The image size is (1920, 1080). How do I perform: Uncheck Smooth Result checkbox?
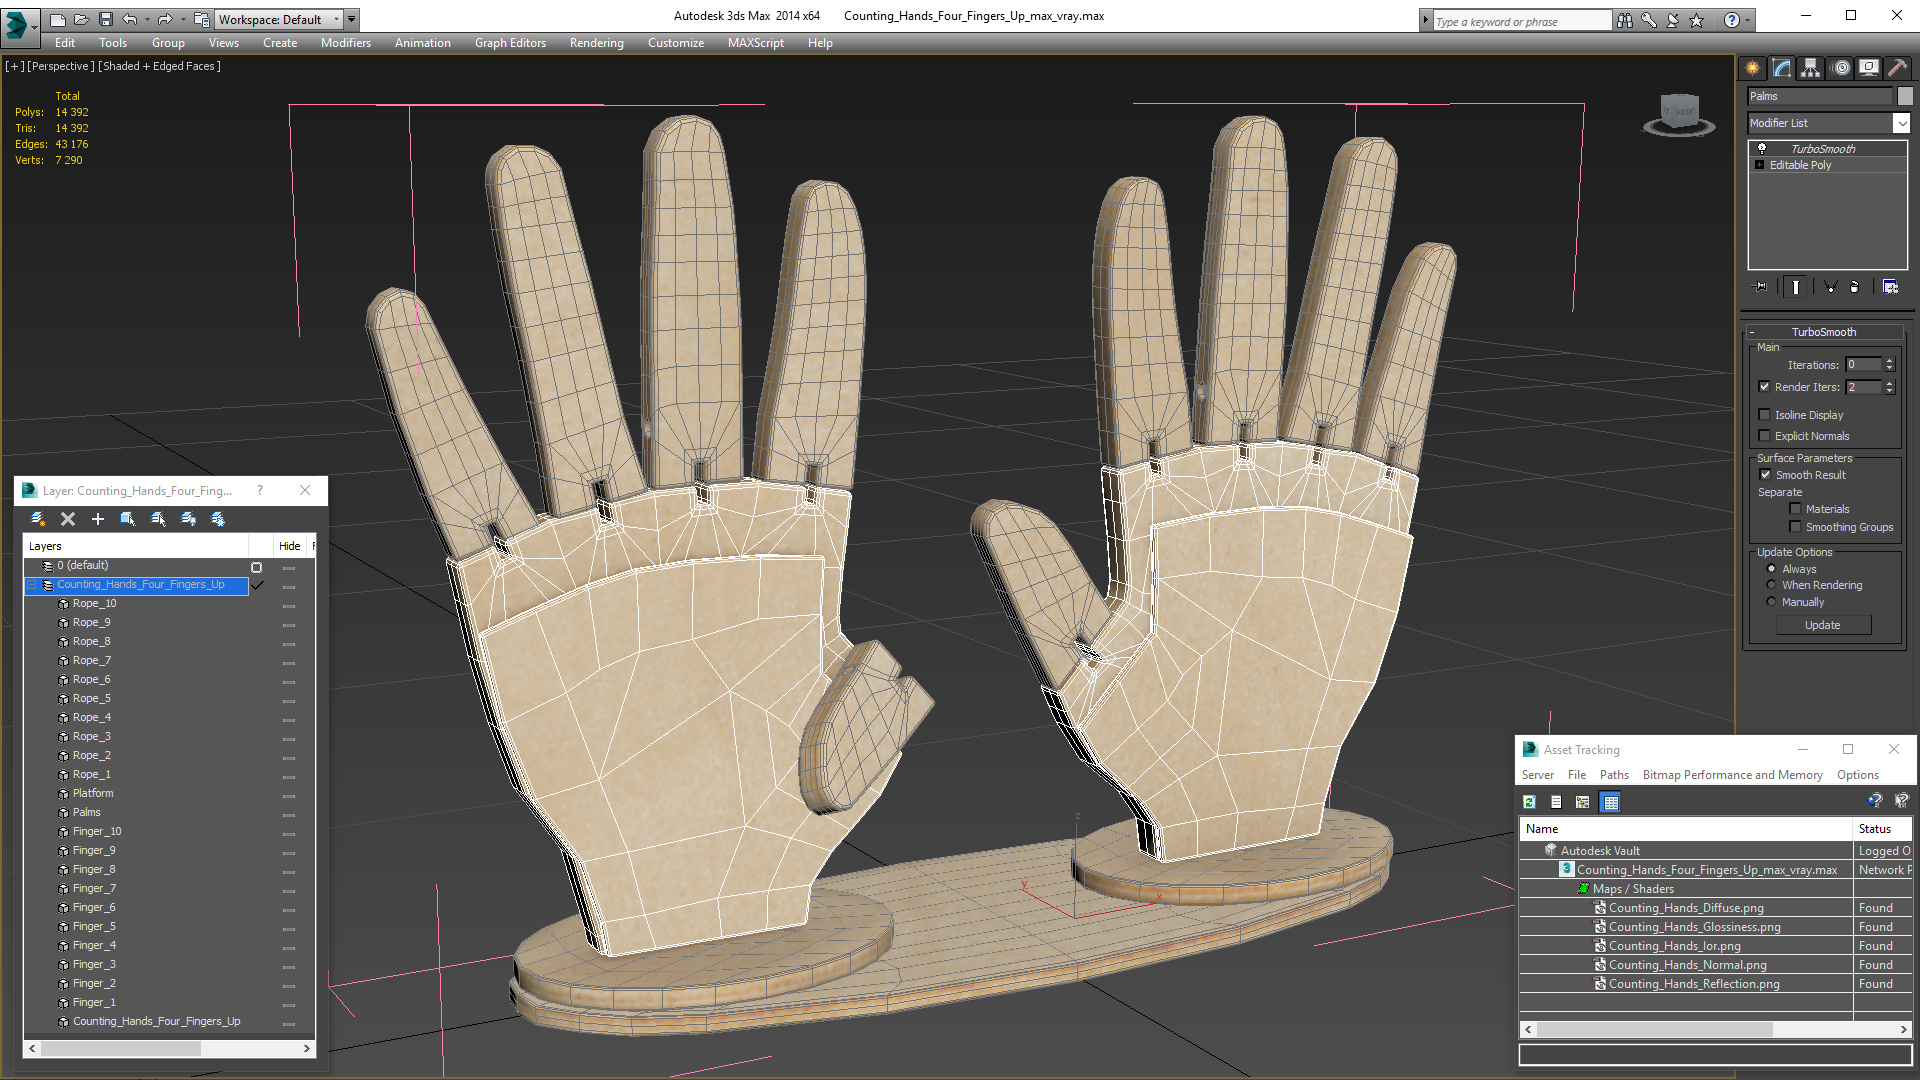1765,475
